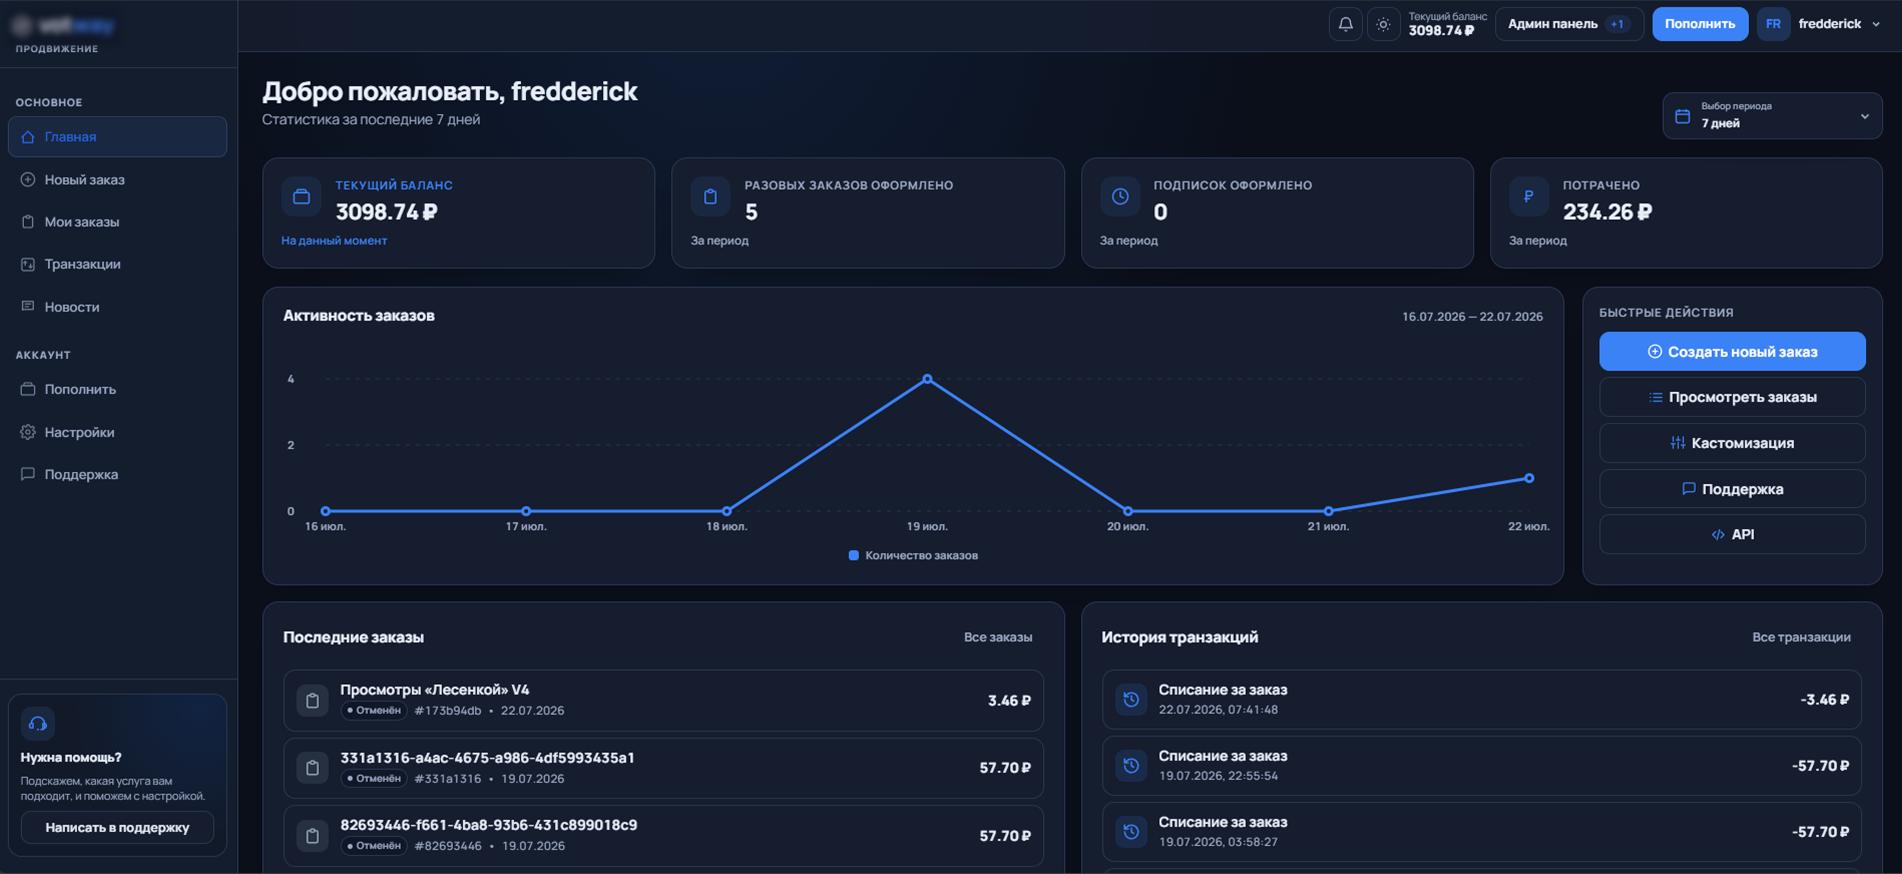Click the calendar icon in period selector
Screen dimensions: 1902x874
1683,116
